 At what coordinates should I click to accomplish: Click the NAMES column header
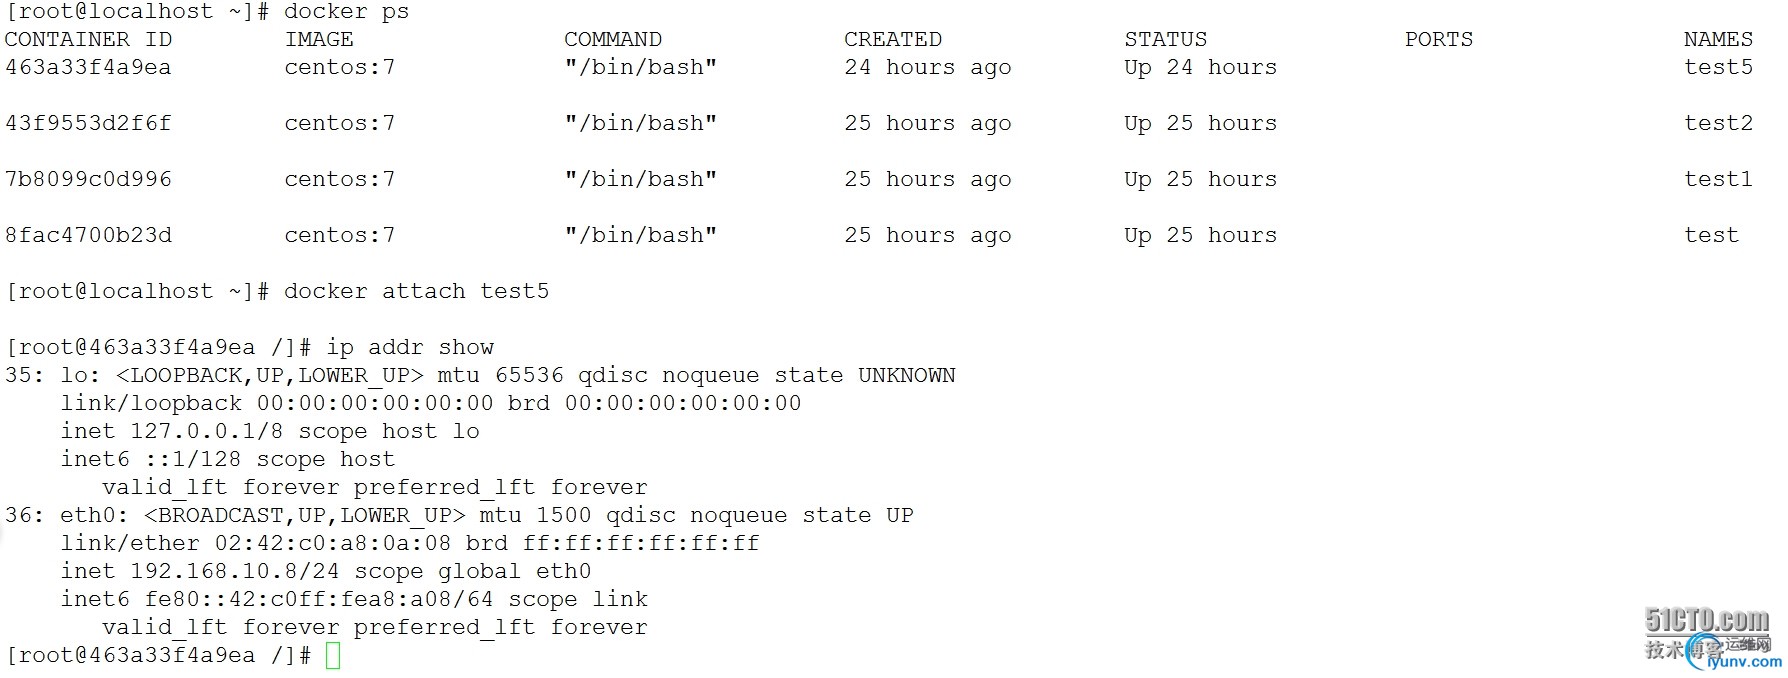tap(1718, 39)
